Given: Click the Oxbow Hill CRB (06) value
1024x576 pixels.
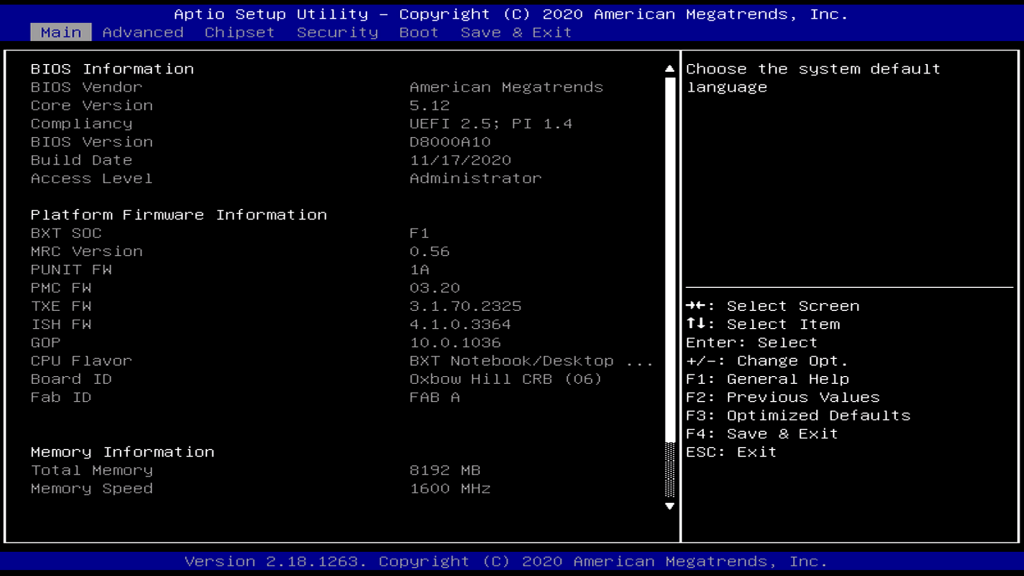Looking at the screenshot, I should (x=506, y=379).
